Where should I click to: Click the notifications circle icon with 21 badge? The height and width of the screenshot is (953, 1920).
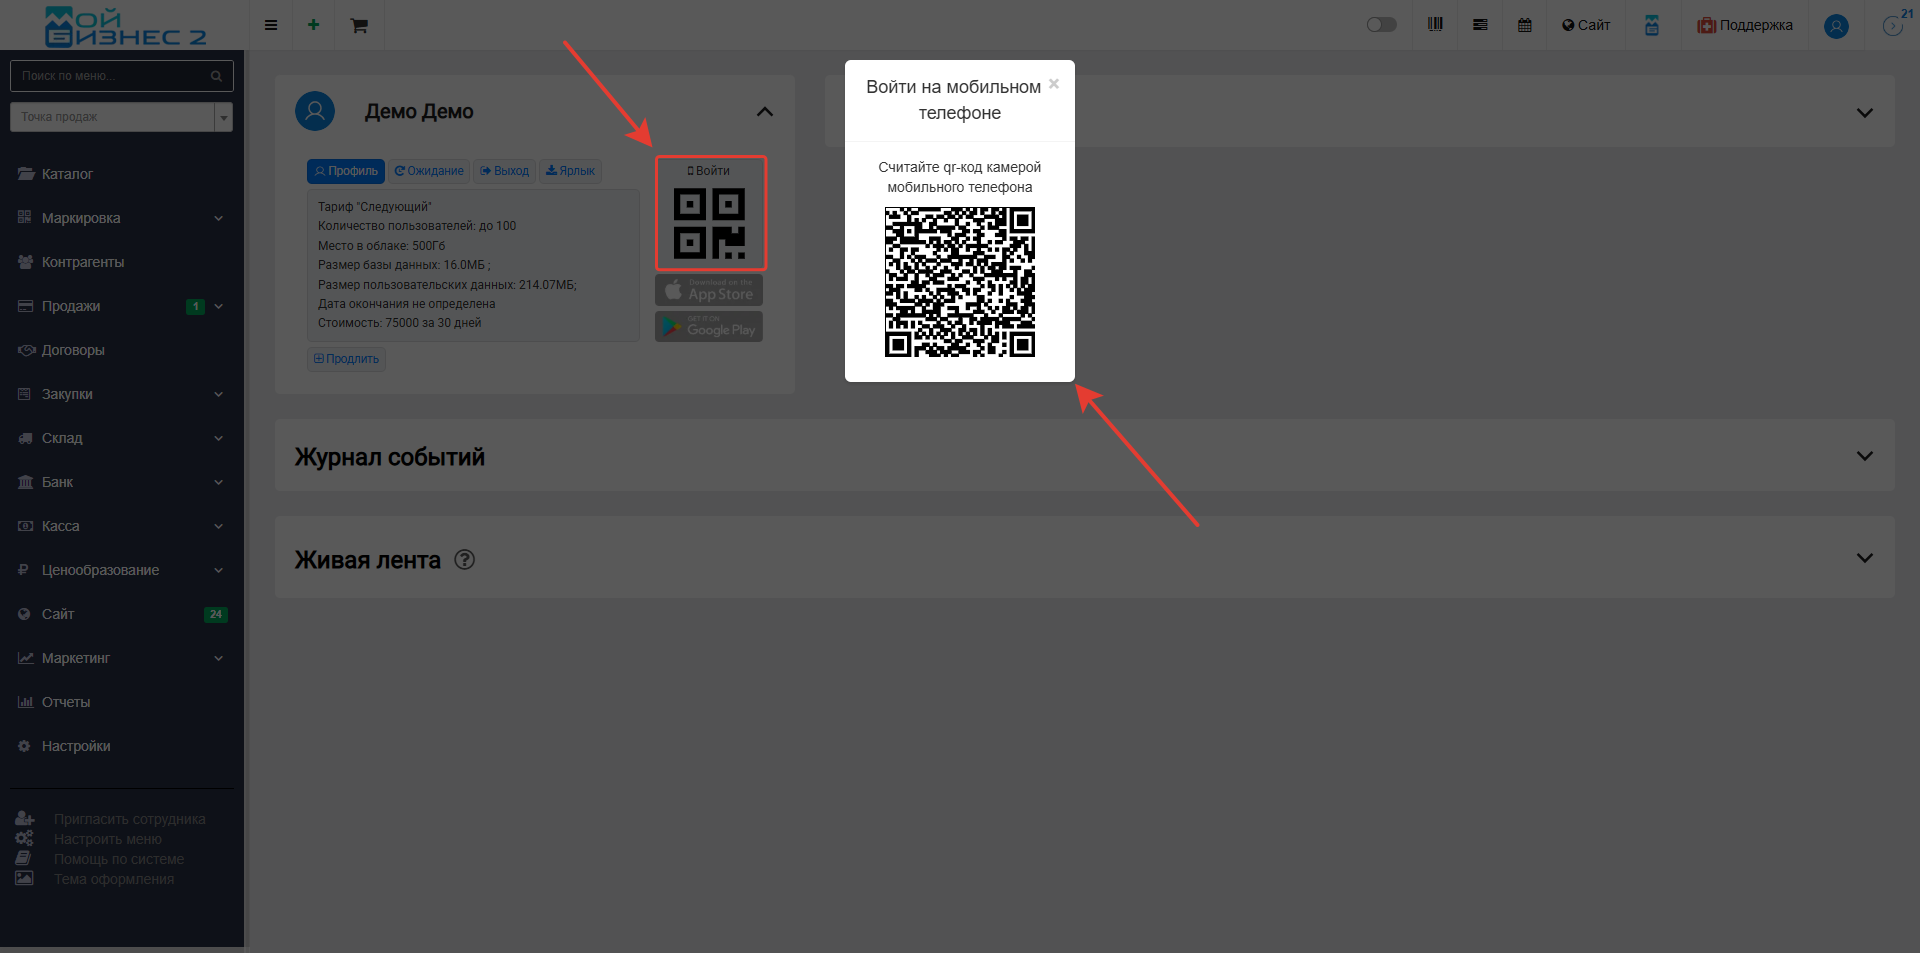(1892, 26)
